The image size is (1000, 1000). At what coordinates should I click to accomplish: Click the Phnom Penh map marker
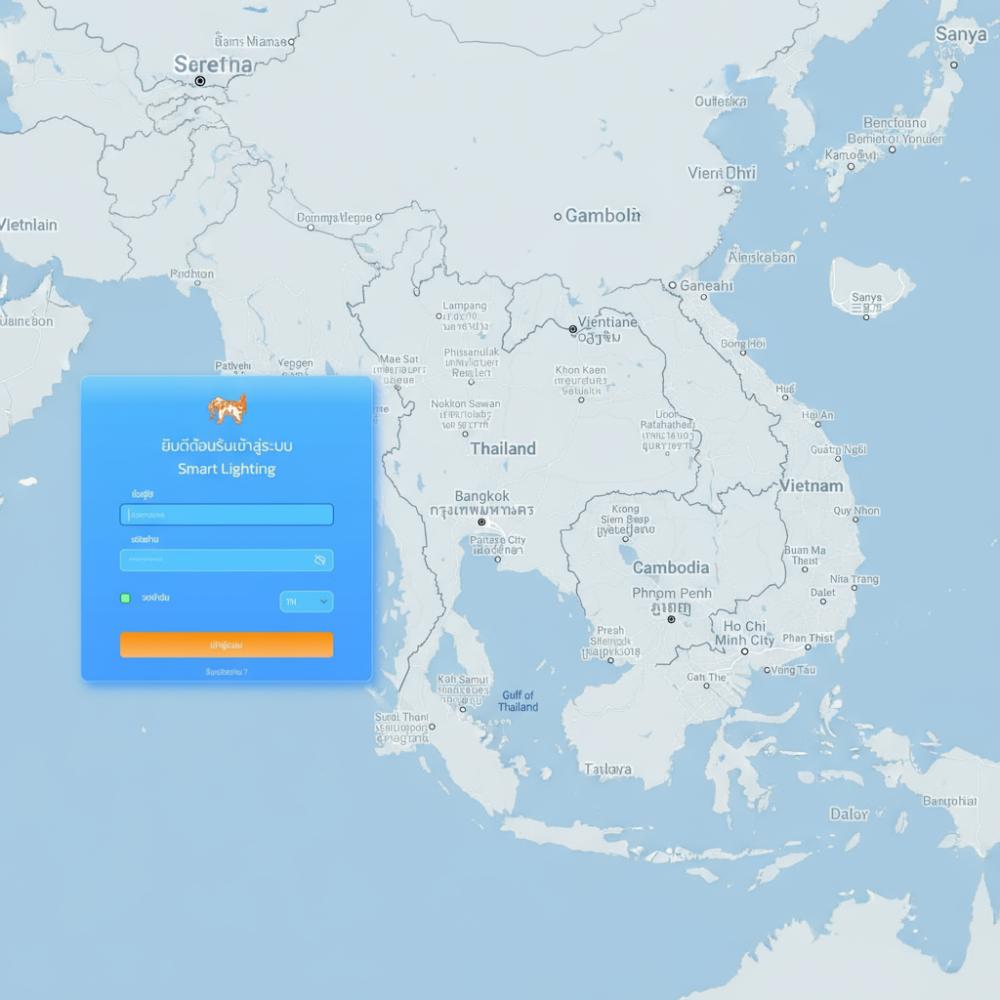click(x=671, y=619)
